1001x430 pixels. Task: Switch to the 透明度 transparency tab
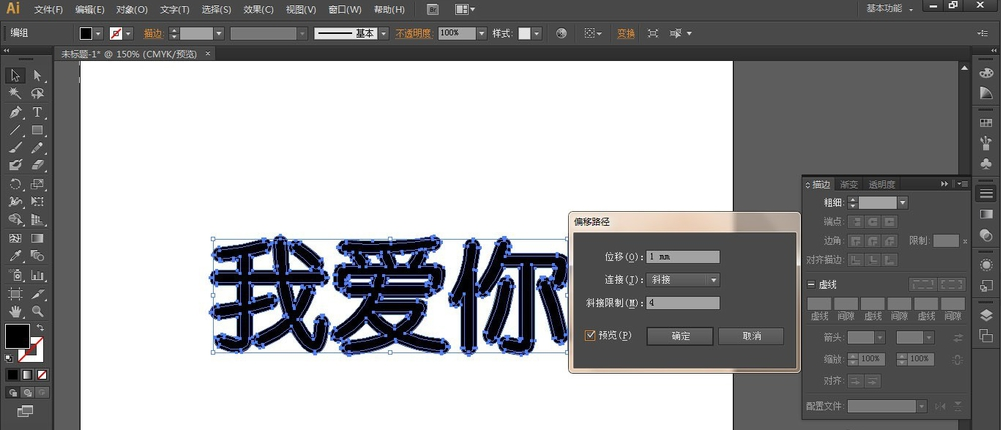(x=881, y=184)
